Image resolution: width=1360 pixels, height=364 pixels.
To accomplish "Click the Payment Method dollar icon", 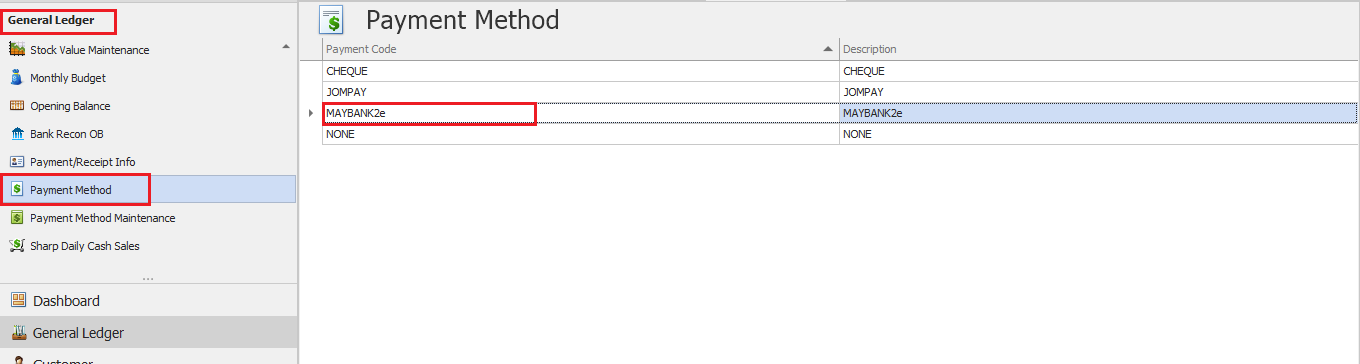I will click(17, 189).
